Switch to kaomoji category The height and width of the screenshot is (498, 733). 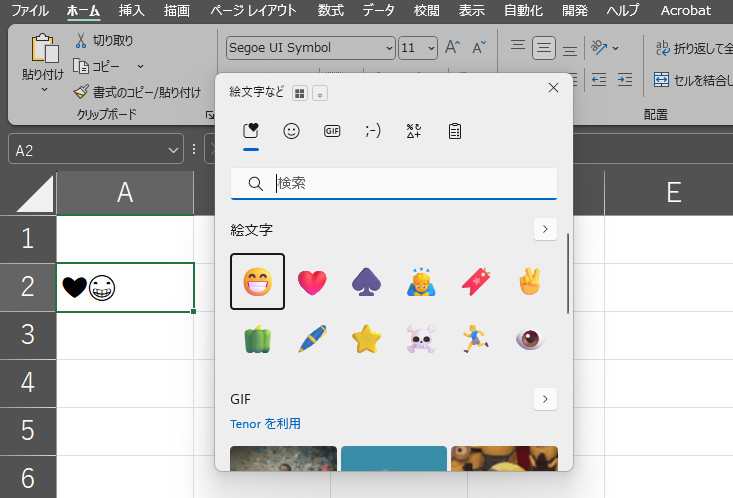pyautogui.click(x=373, y=131)
